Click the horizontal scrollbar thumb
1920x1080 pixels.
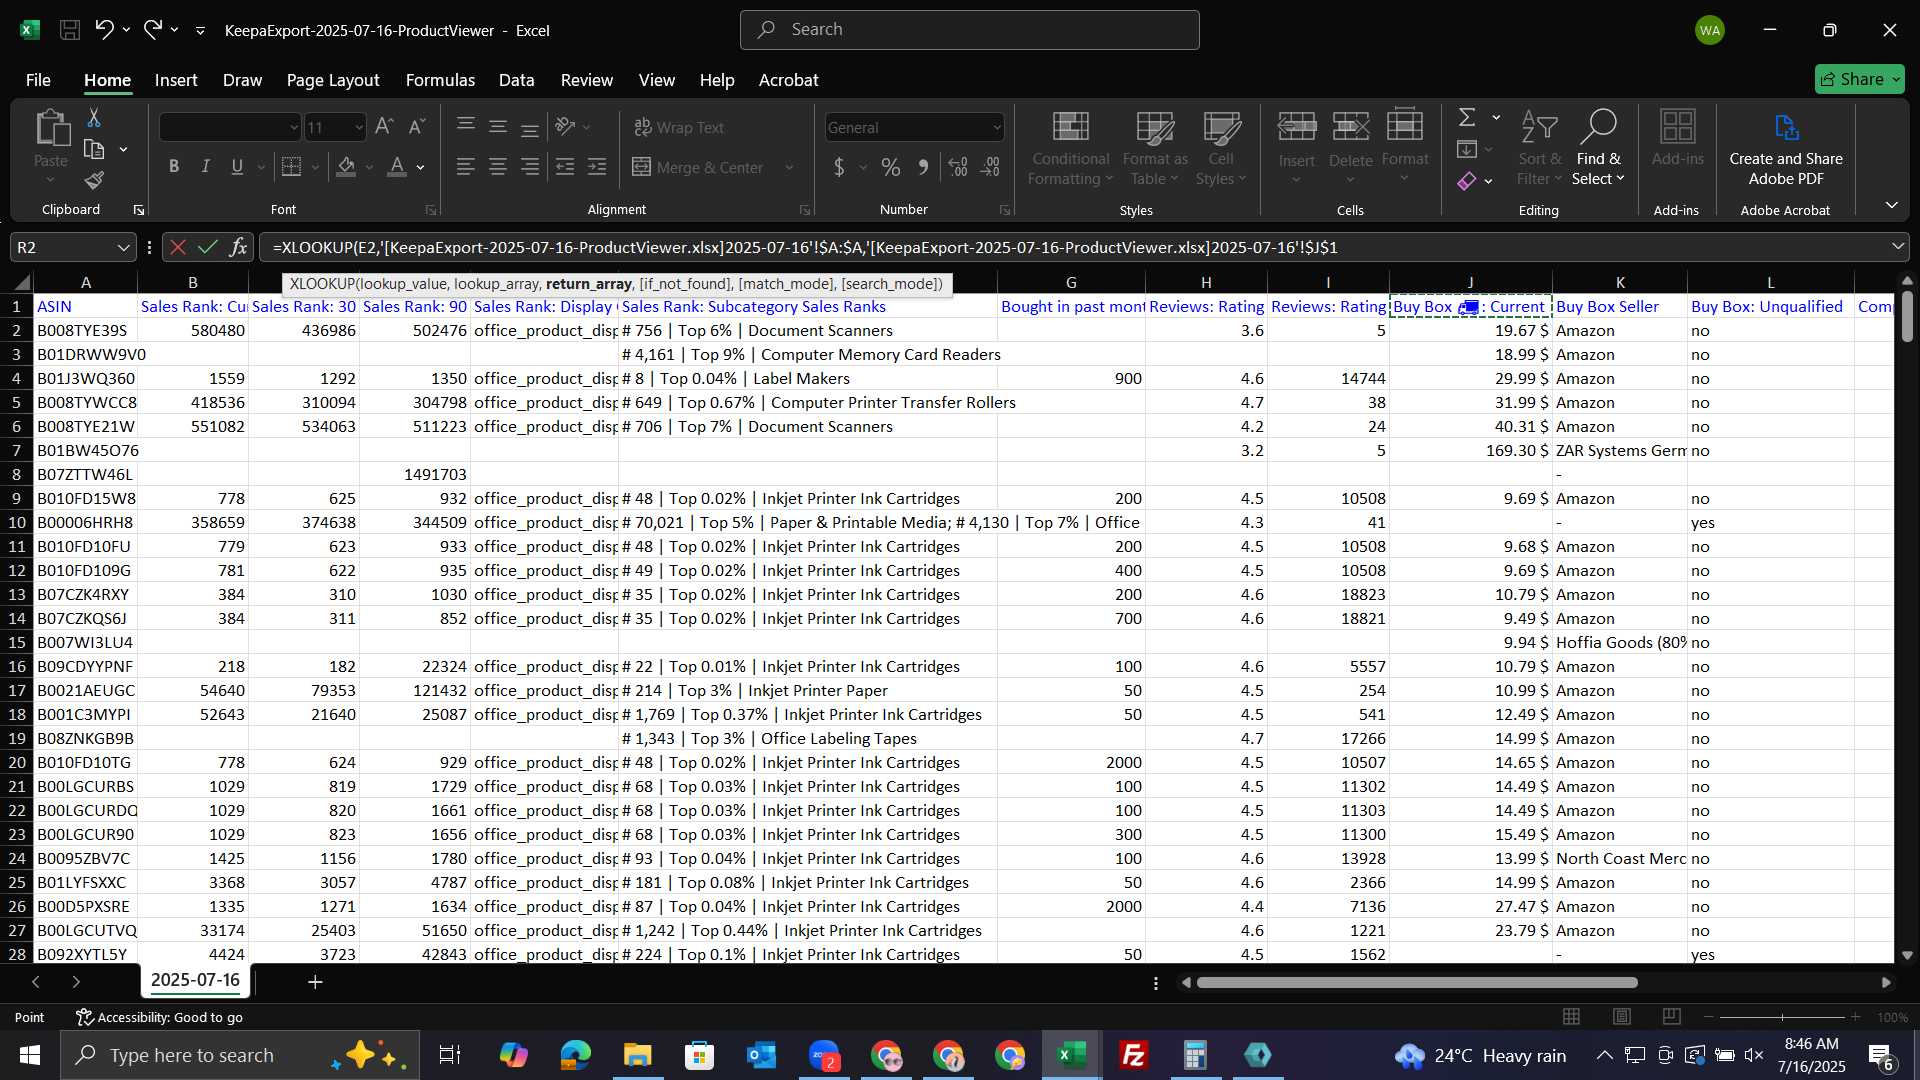1417,982
